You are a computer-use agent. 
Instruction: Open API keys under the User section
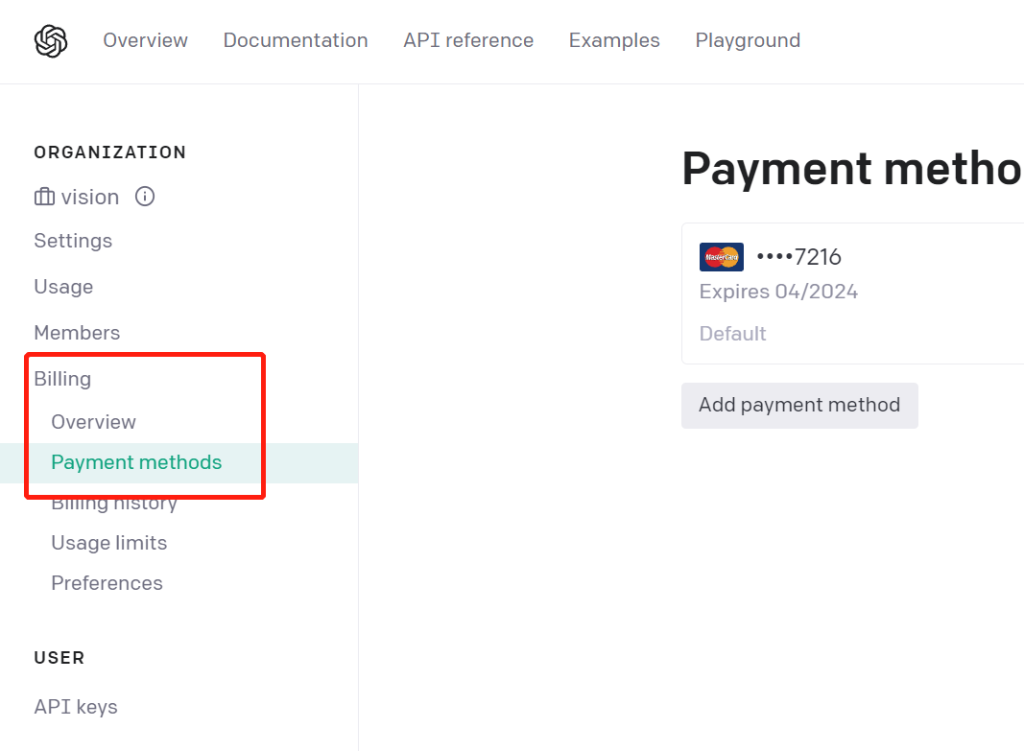tap(75, 707)
